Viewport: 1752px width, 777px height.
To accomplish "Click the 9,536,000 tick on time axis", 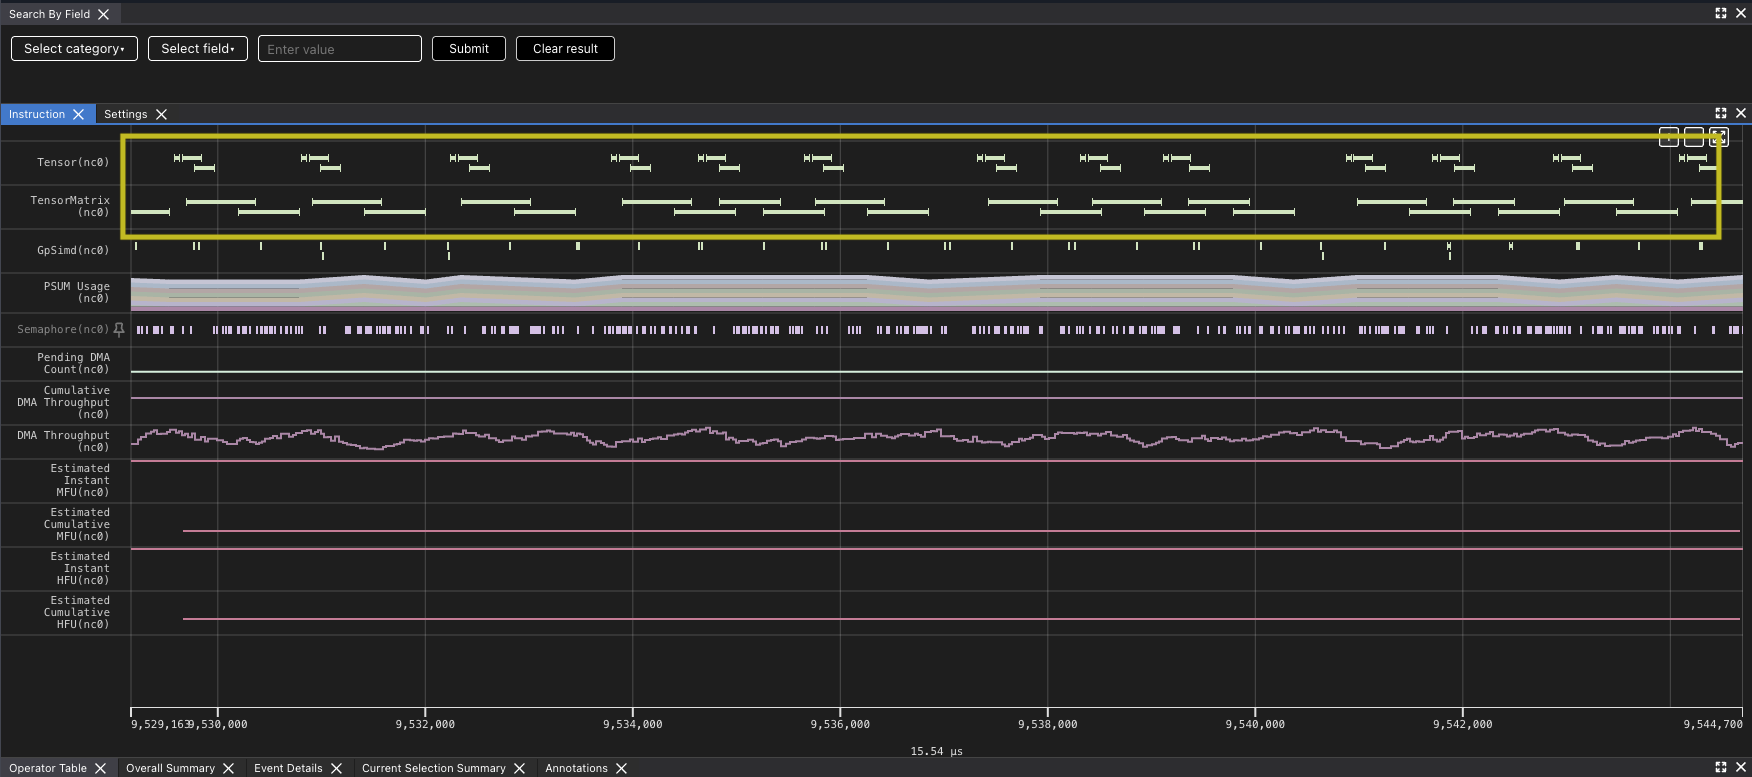I will (x=840, y=724).
